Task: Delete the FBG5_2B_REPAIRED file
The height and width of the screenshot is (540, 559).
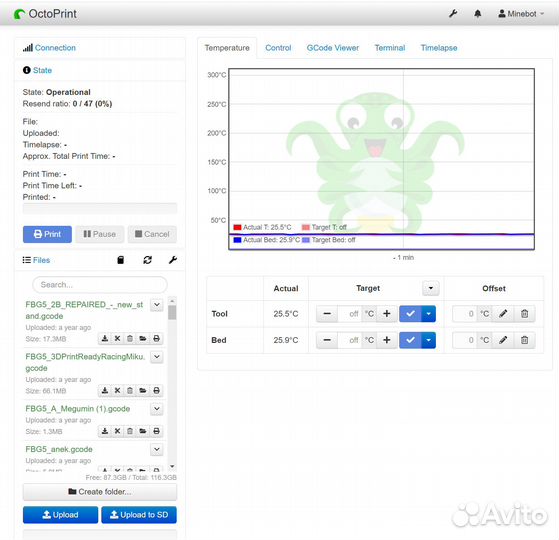Action: [x=130, y=339]
